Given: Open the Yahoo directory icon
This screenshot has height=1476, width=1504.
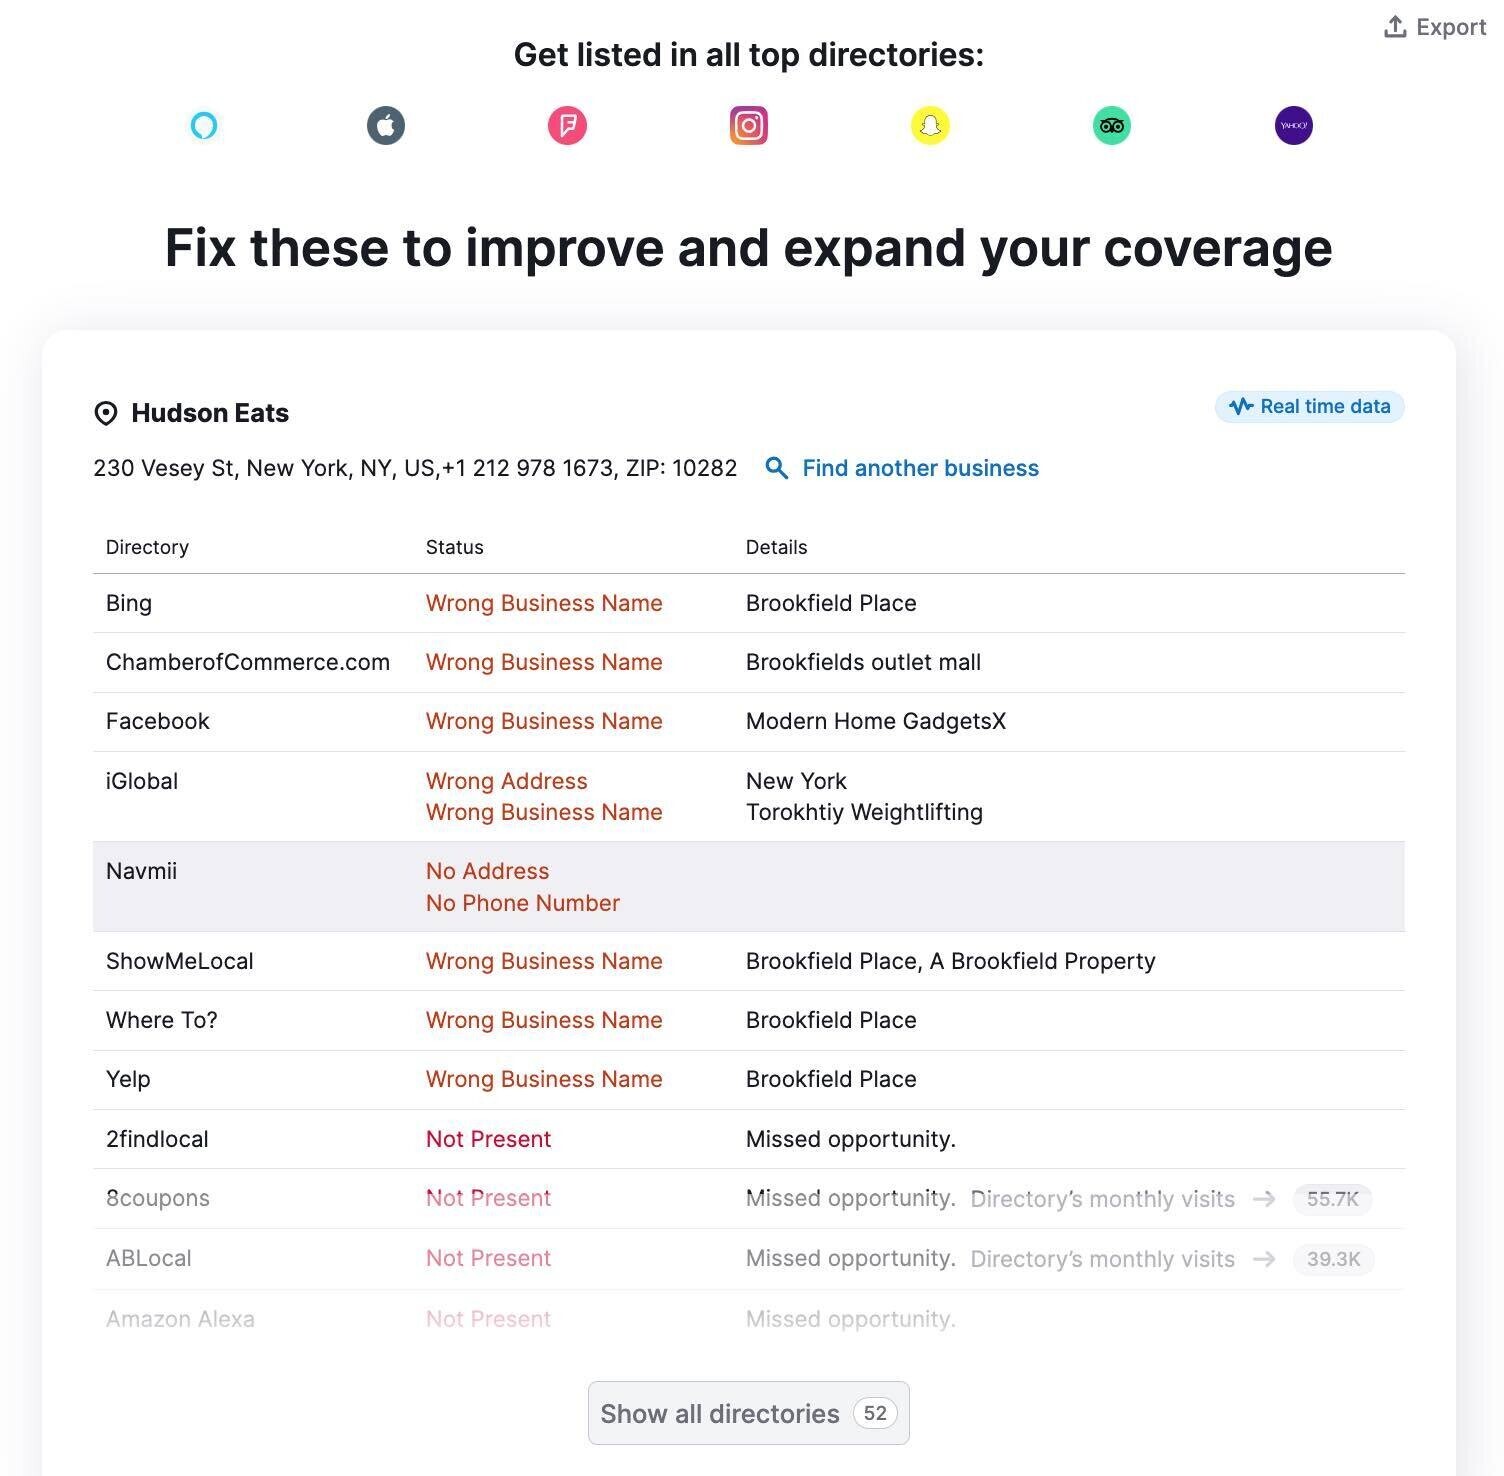Looking at the screenshot, I should point(1293,125).
